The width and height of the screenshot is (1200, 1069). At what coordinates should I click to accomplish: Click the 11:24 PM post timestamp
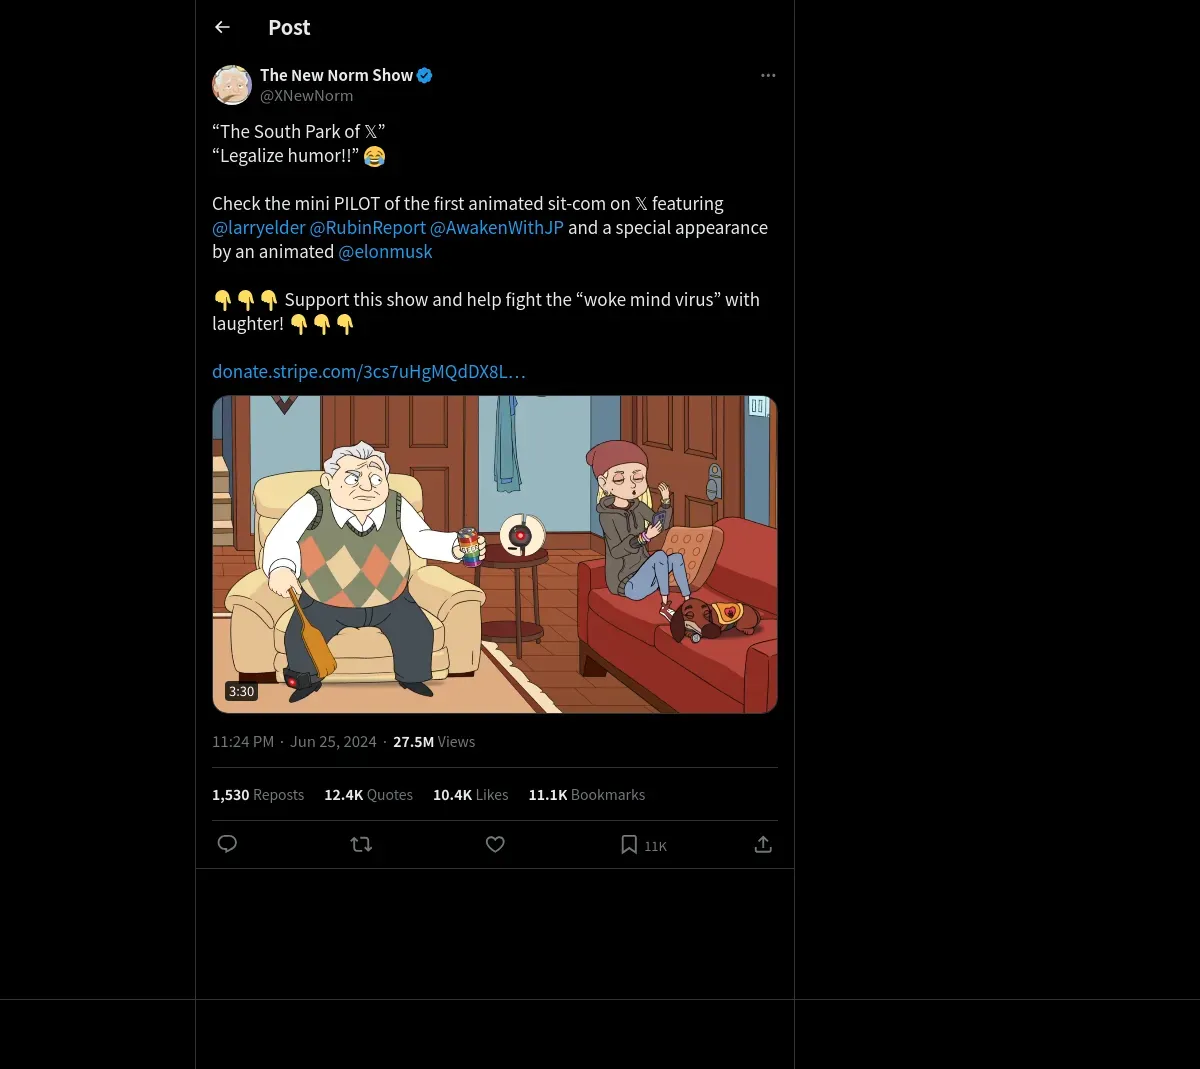(x=243, y=742)
